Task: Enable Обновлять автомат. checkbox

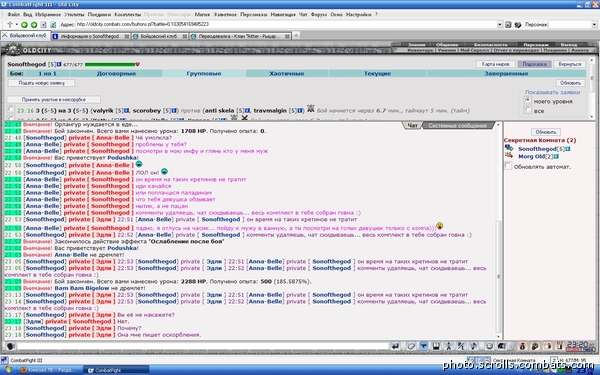Action: [x=508, y=166]
